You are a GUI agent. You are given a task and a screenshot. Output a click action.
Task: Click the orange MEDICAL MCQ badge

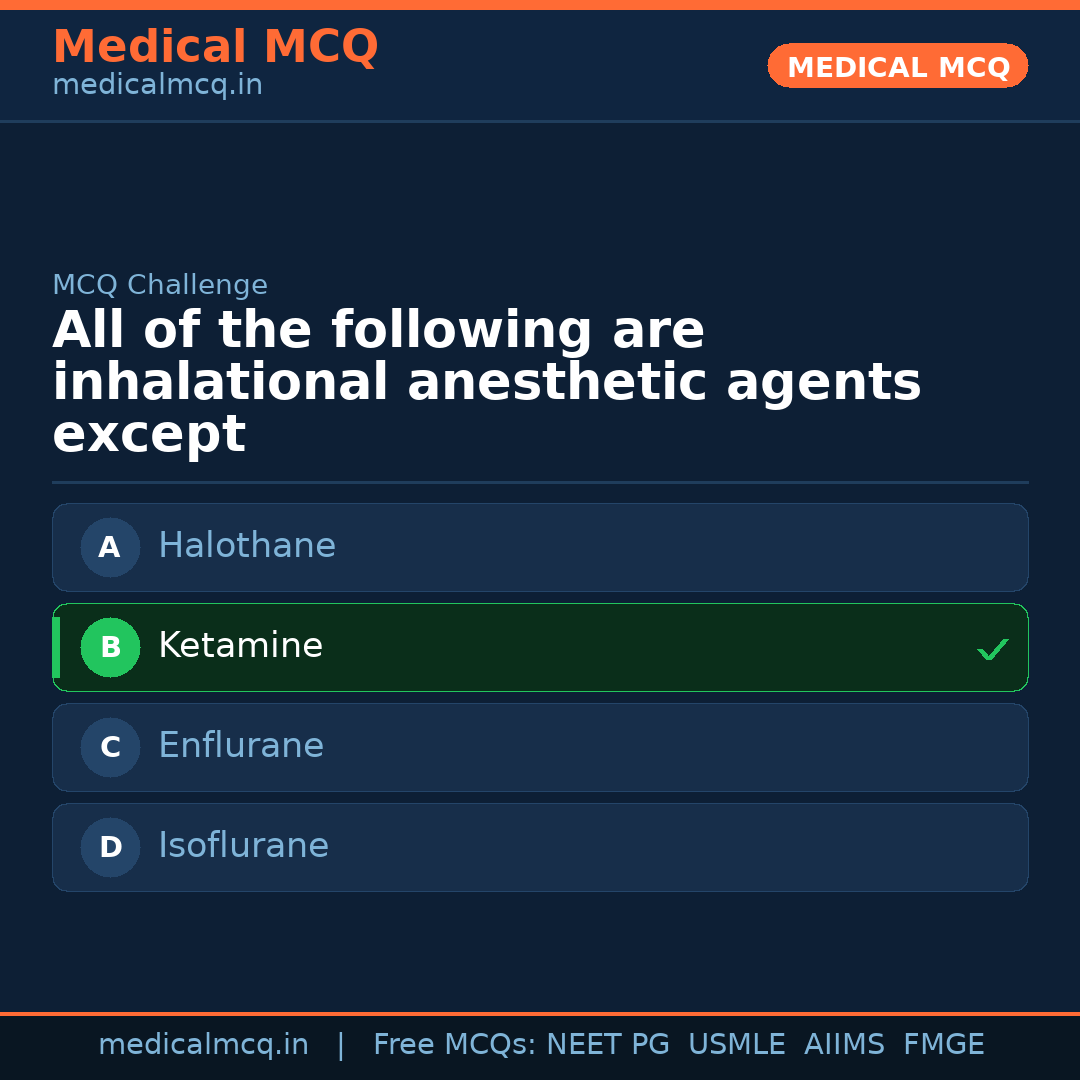pos(897,66)
